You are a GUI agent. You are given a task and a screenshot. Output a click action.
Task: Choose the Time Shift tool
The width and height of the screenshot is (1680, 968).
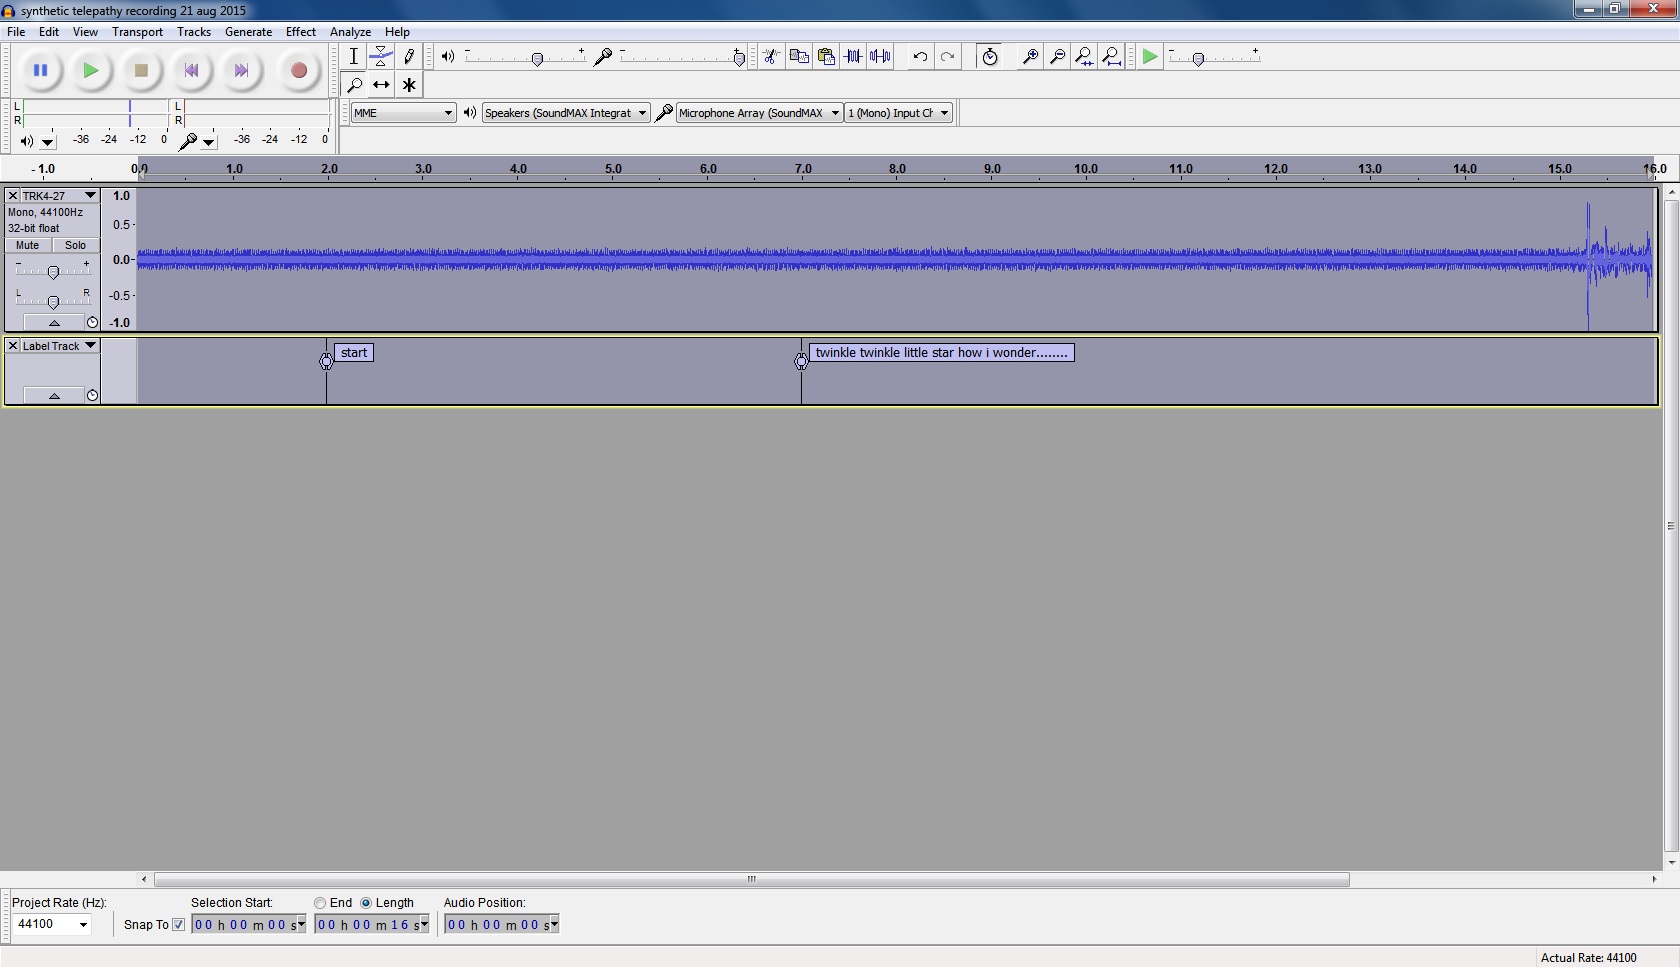tap(381, 85)
